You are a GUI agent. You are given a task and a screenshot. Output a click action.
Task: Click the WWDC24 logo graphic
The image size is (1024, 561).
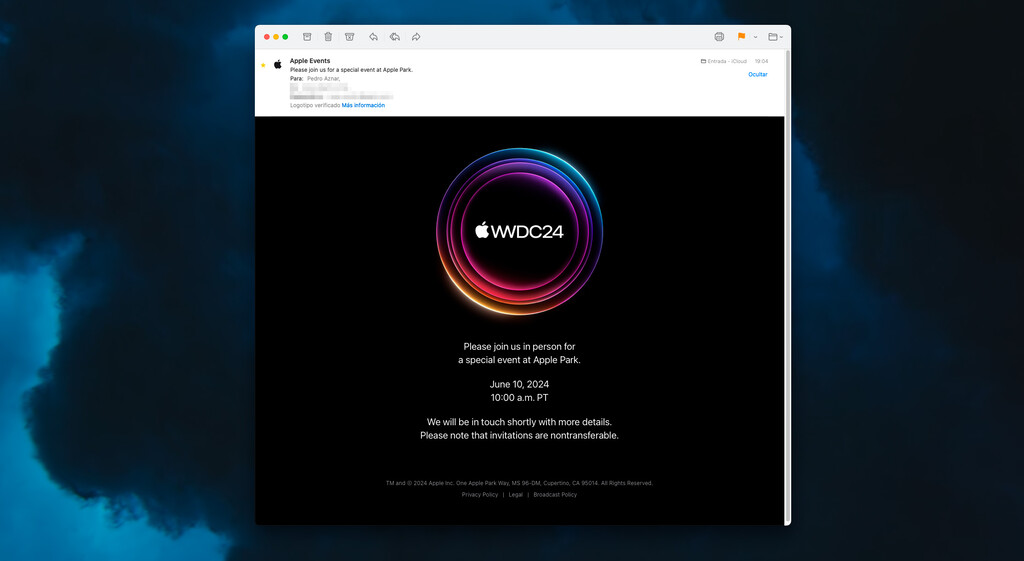[x=519, y=231]
